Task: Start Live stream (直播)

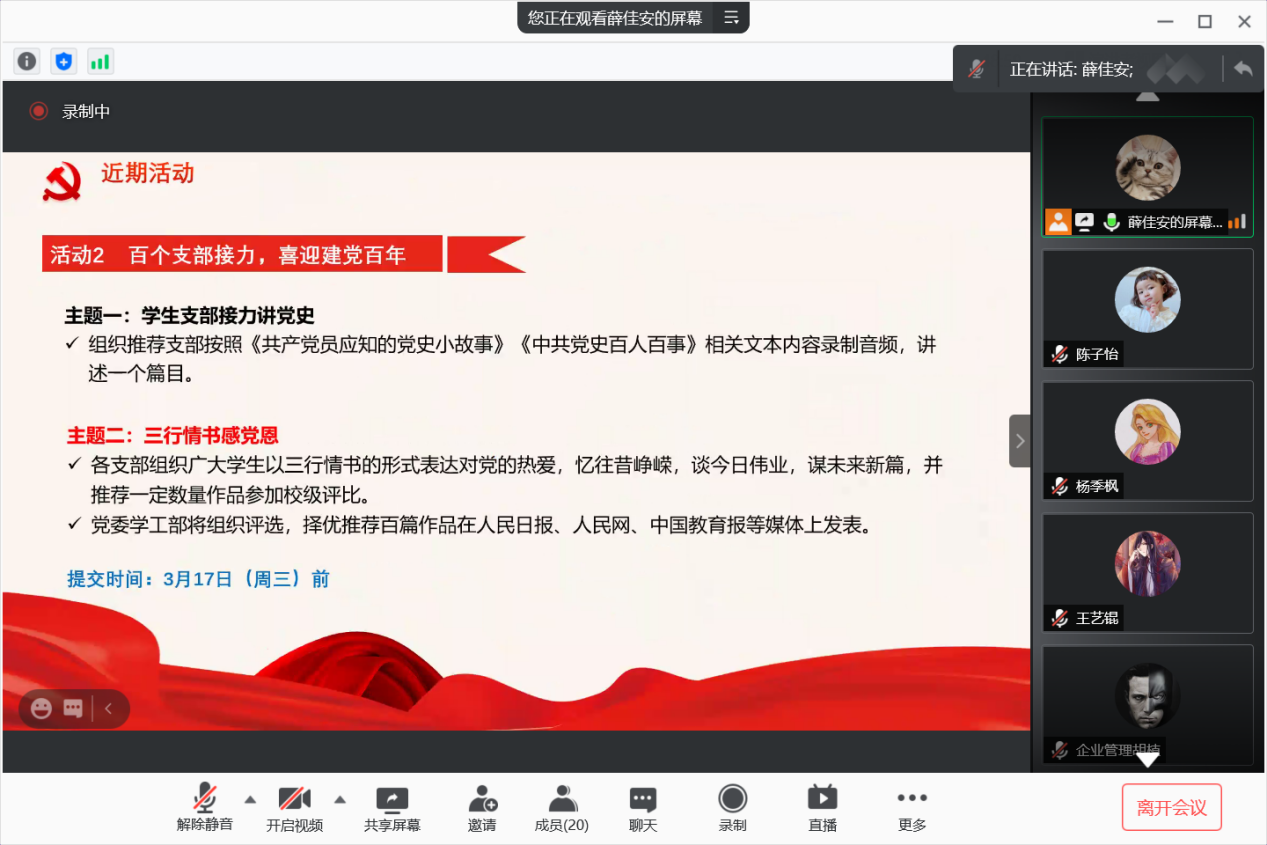Action: 822,808
